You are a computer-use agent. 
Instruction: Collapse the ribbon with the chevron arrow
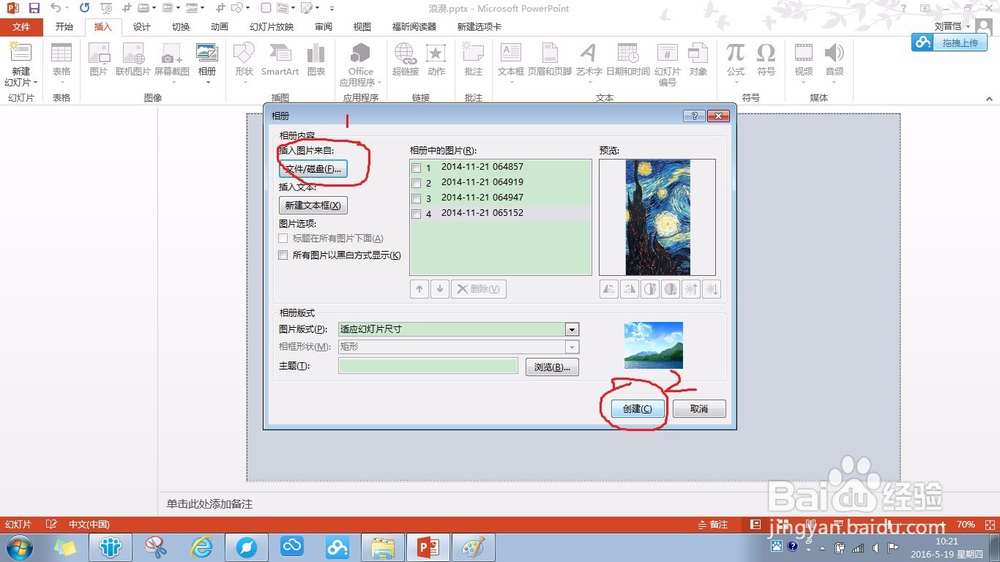989,99
